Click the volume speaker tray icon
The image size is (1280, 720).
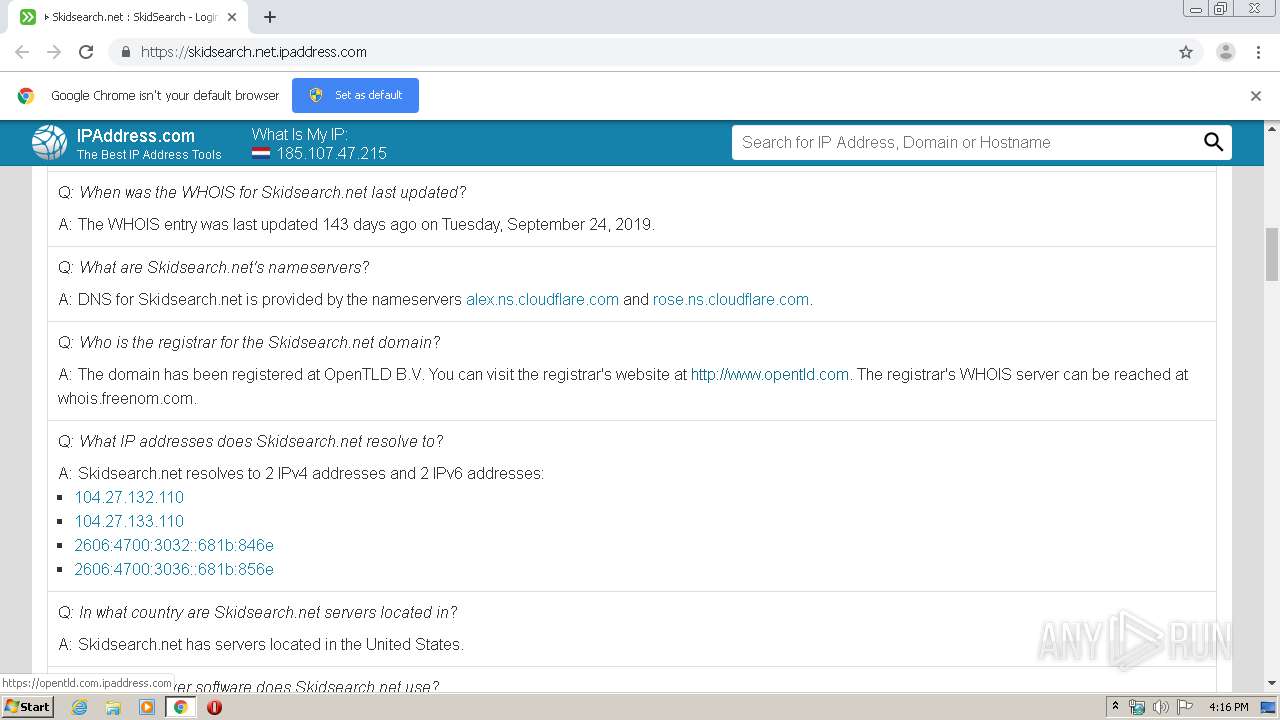coord(1160,707)
